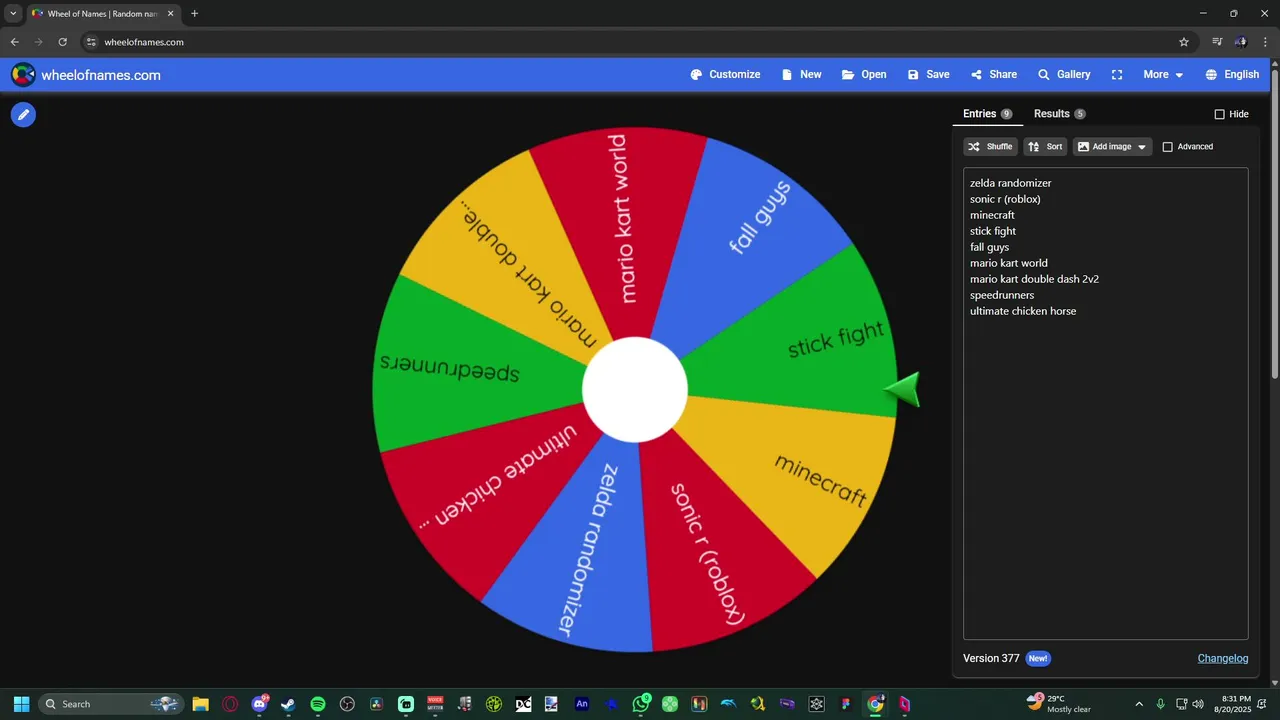Expand the More dropdown menu
This screenshot has width=1280, height=720.
click(1163, 75)
